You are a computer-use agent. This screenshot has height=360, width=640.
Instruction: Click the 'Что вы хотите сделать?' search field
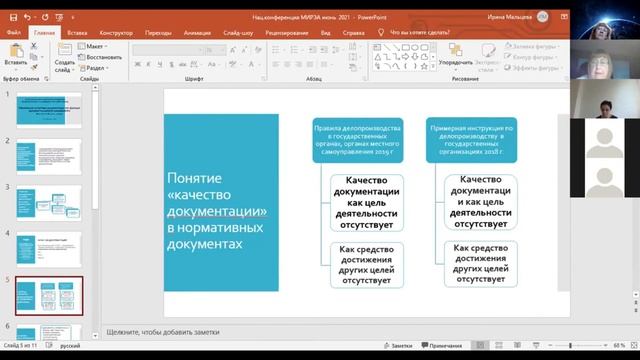pos(420,32)
